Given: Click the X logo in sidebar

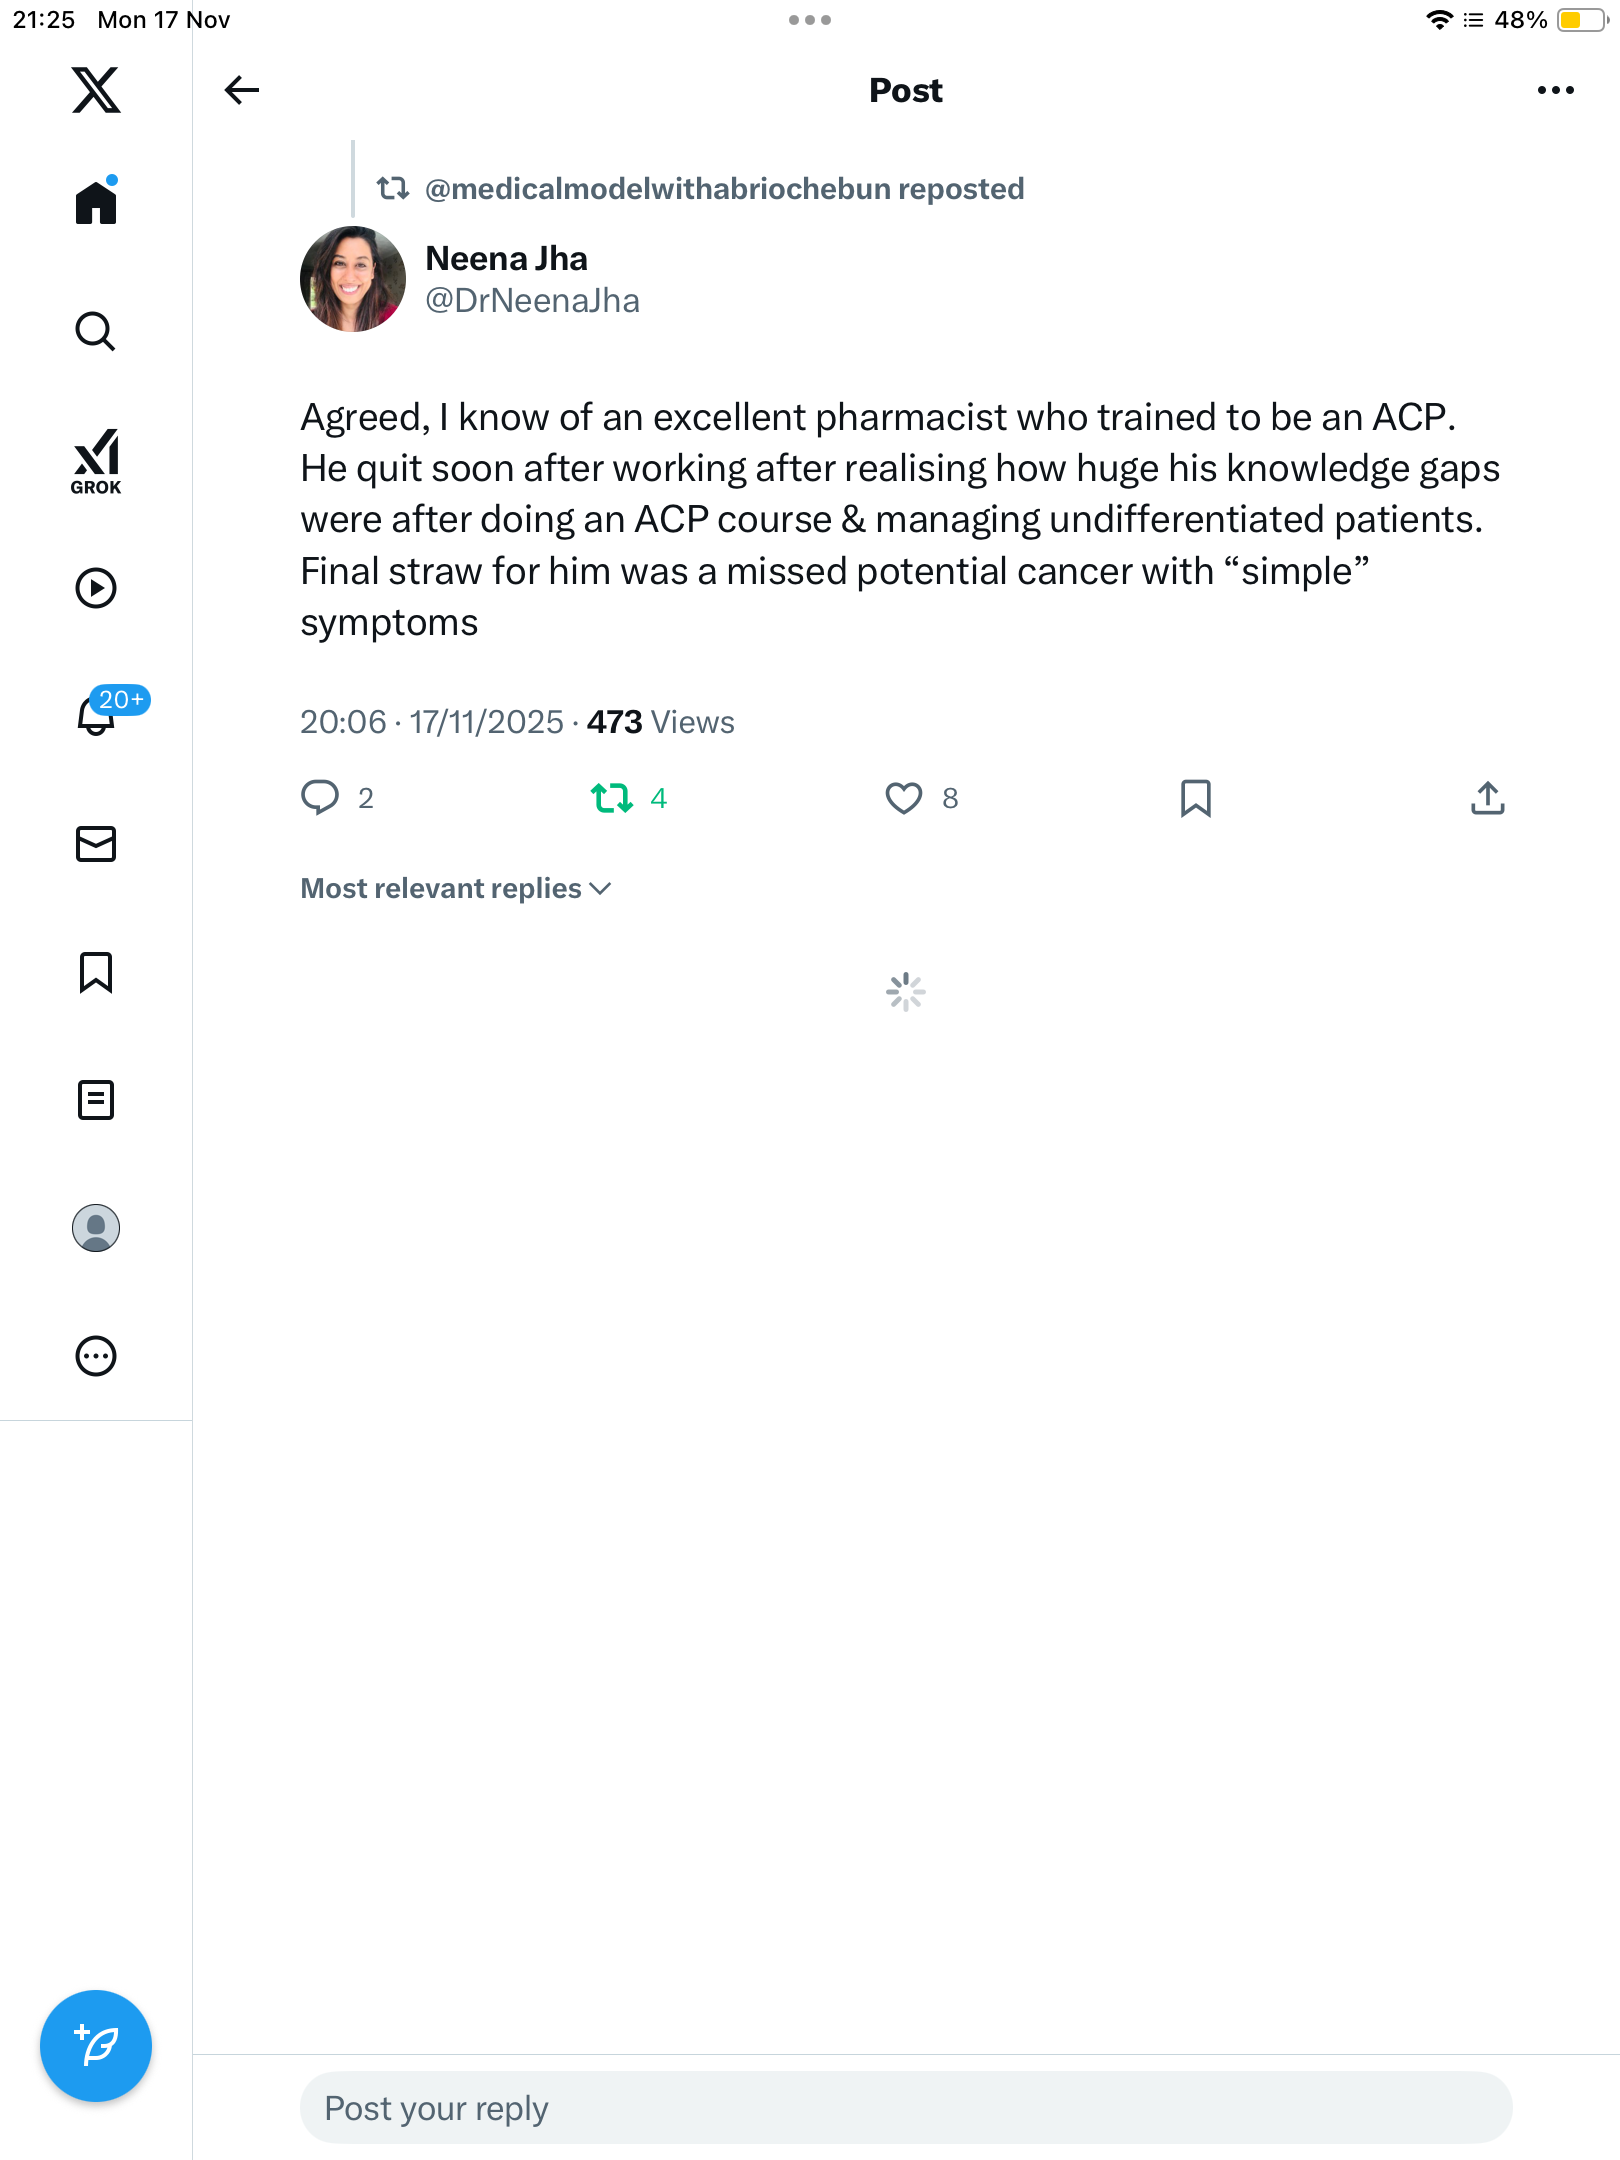Looking at the screenshot, I should (x=96, y=90).
